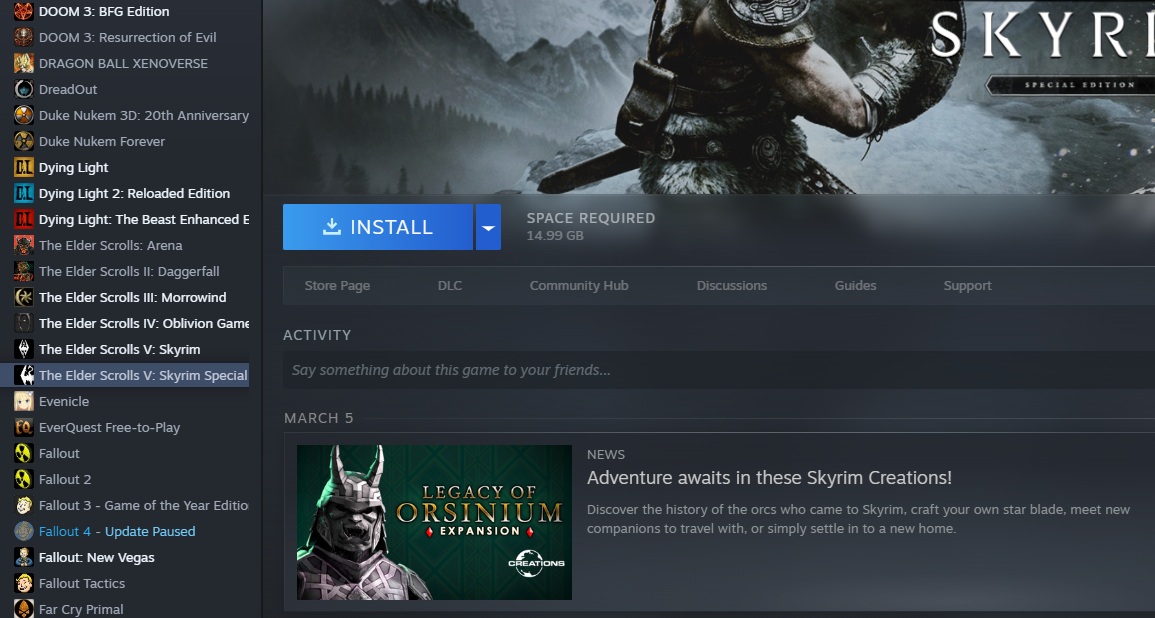
Task: Select 'Fallout 4 - Update Paused' entry
Action: 117,531
